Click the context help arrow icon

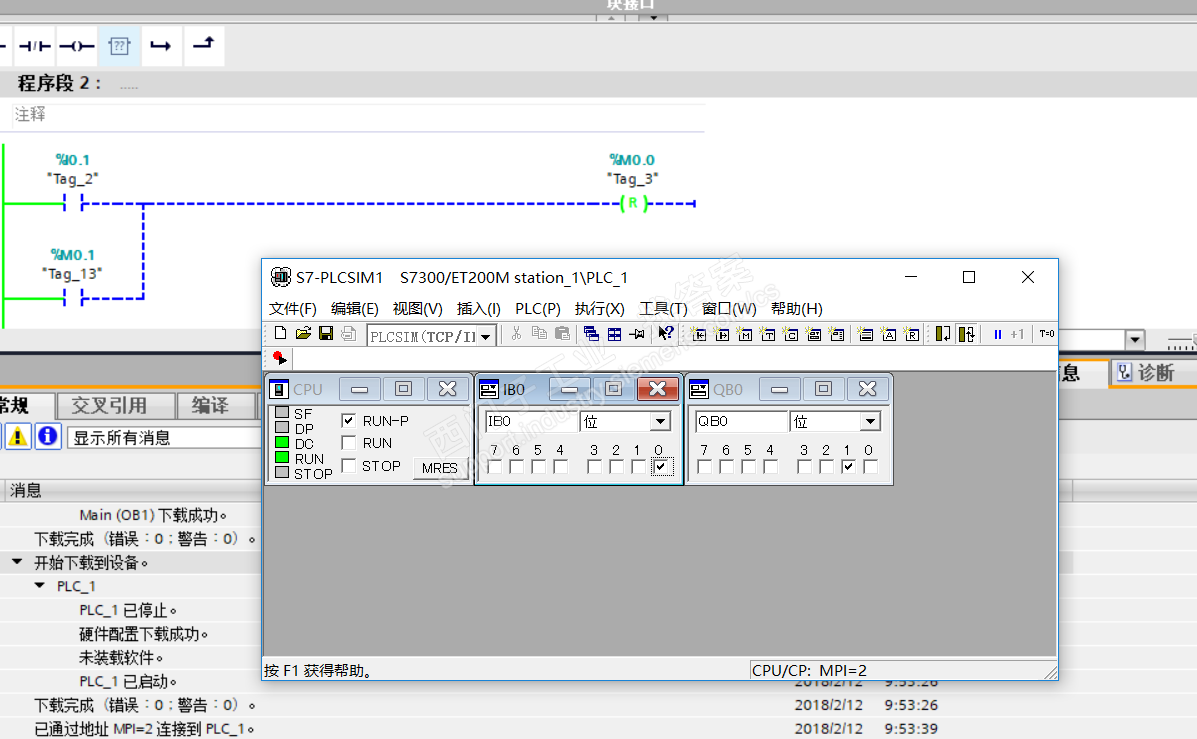pos(666,334)
